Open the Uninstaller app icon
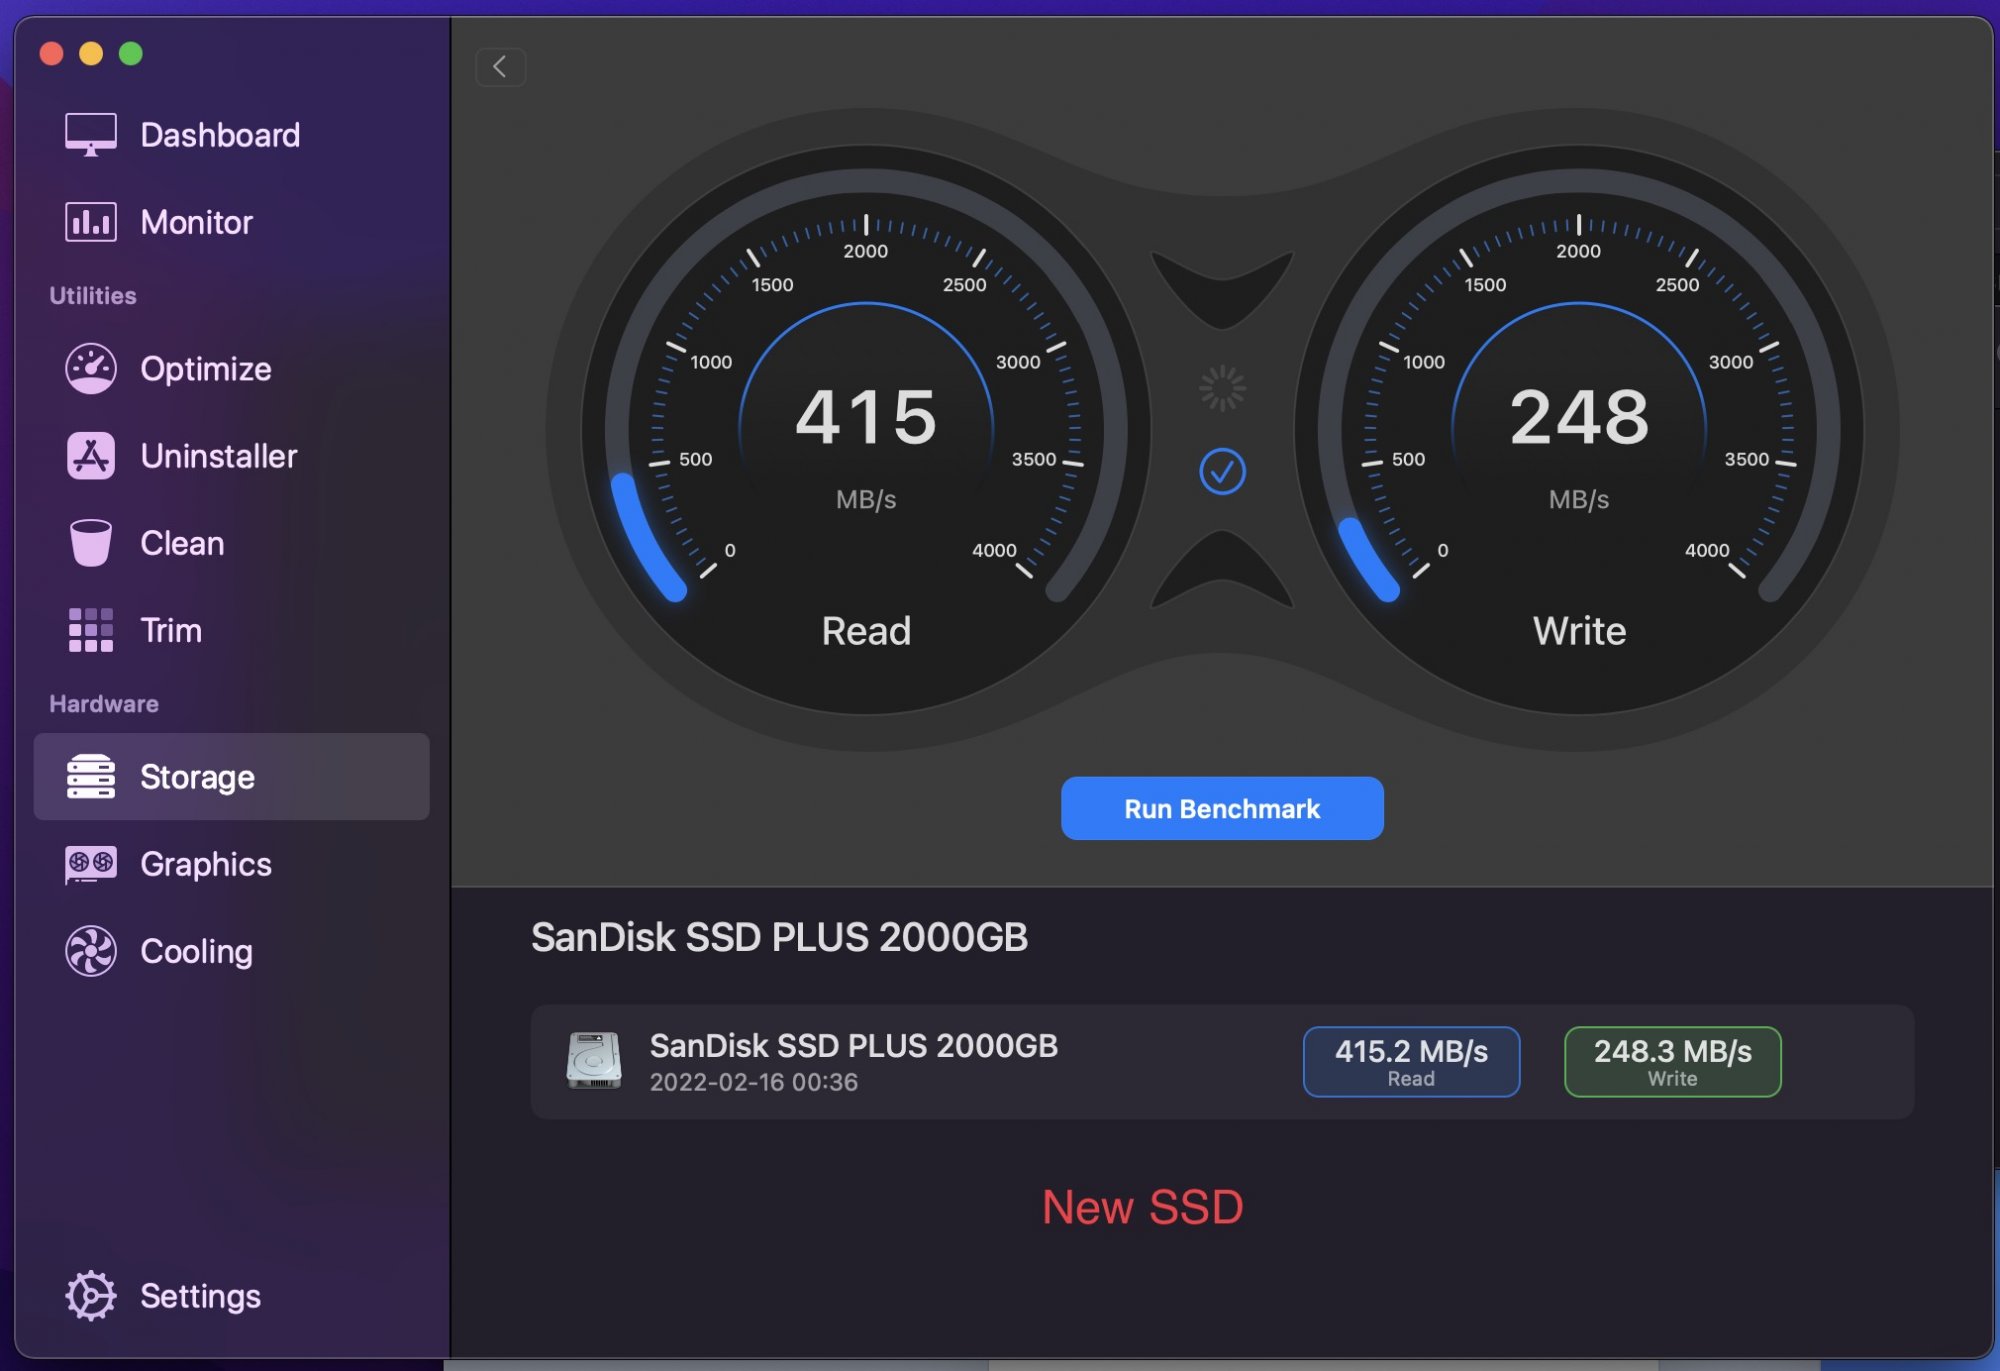This screenshot has width=2000, height=1371. point(90,456)
